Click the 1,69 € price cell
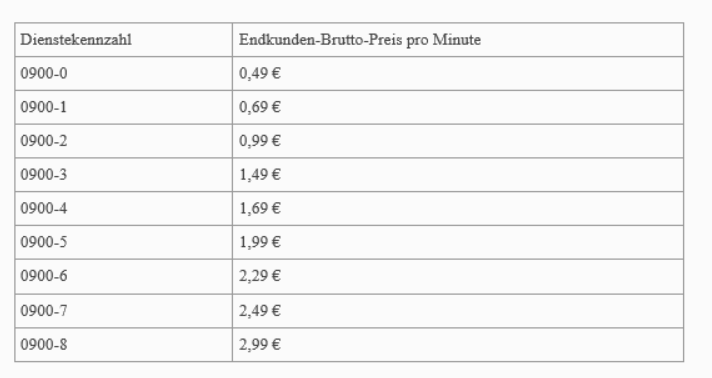Image resolution: width=712 pixels, height=378 pixels. pyautogui.click(x=458, y=209)
